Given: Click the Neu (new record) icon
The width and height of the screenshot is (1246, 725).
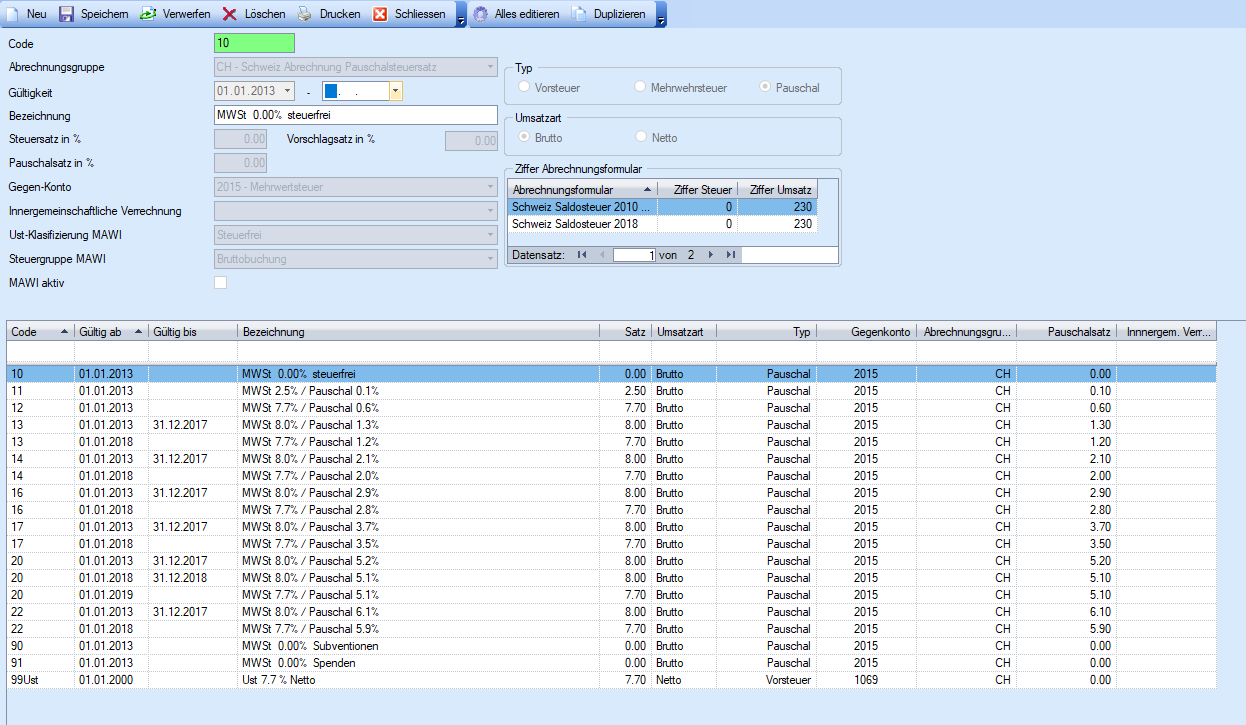Looking at the screenshot, I should coord(13,14).
